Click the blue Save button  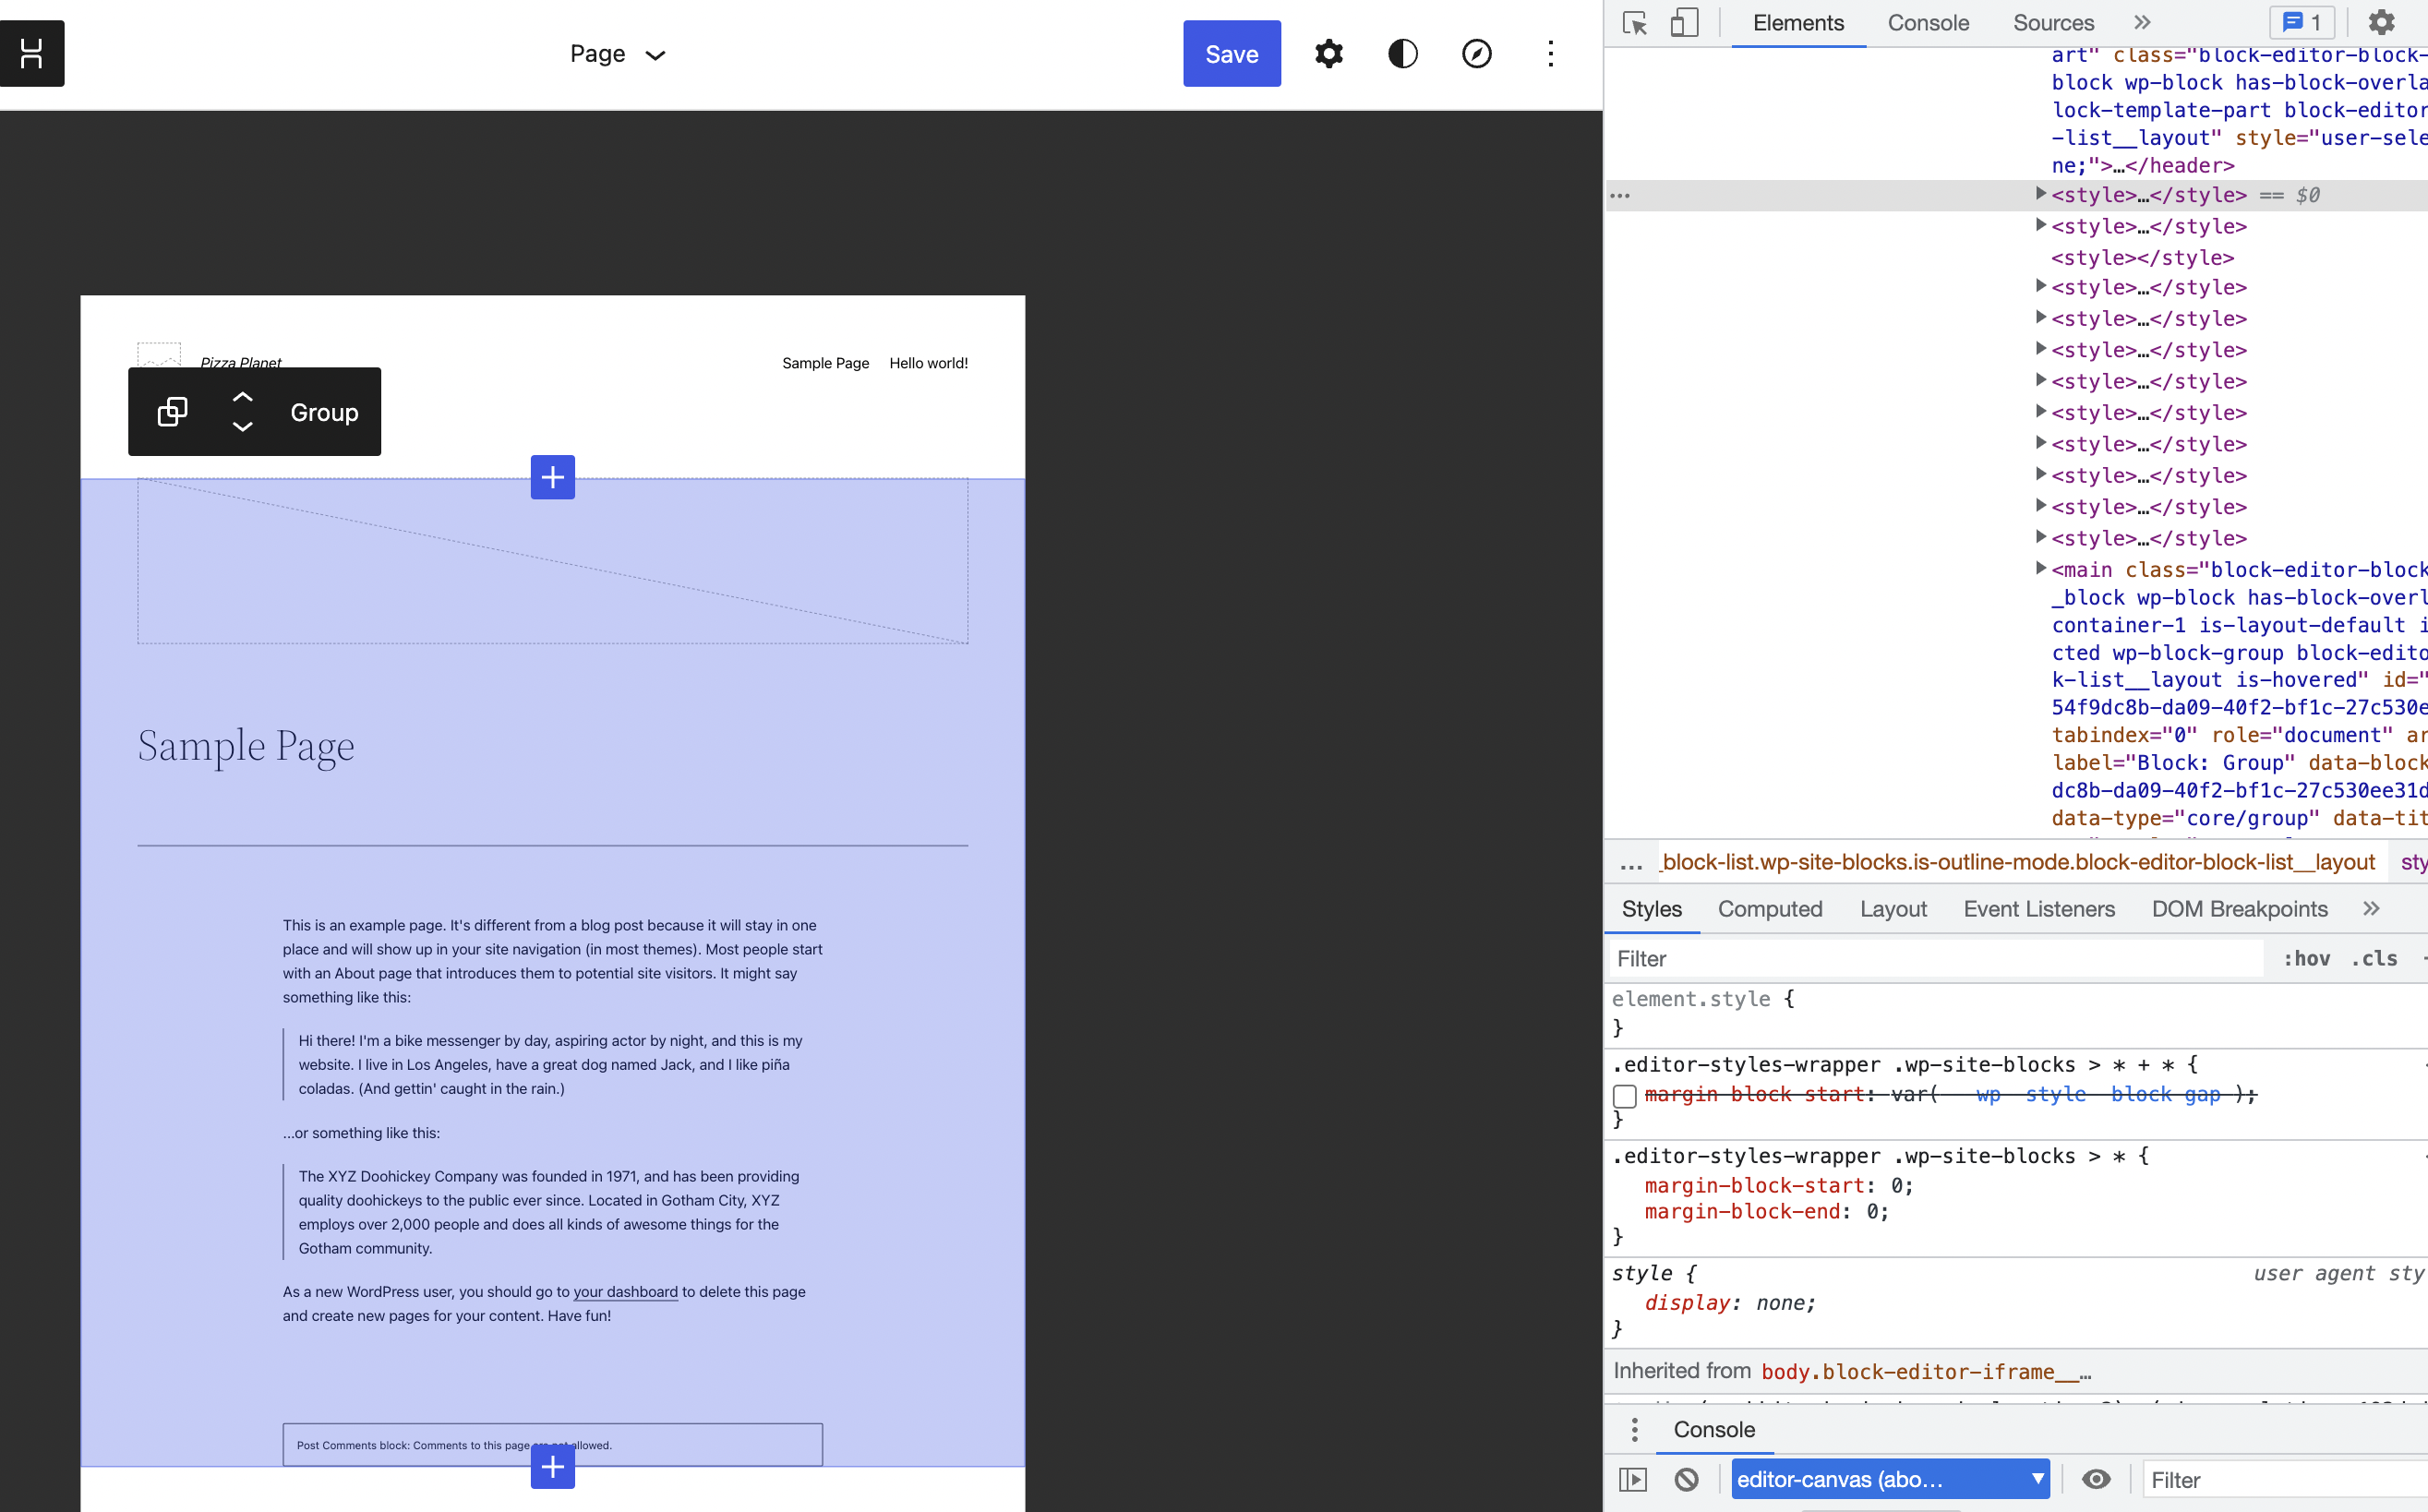1231,54
